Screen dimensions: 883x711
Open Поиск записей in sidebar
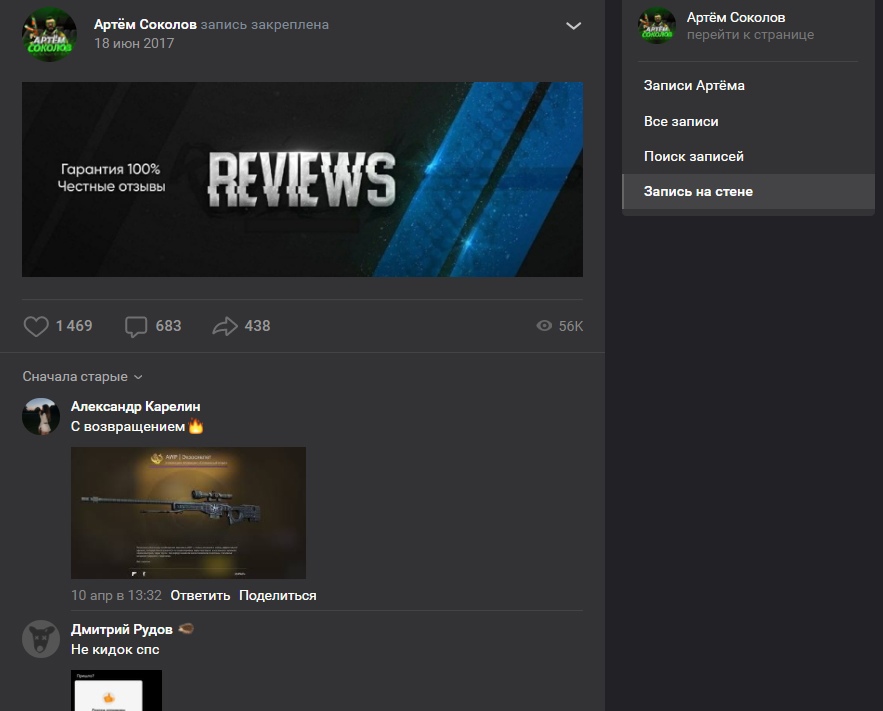(693, 156)
